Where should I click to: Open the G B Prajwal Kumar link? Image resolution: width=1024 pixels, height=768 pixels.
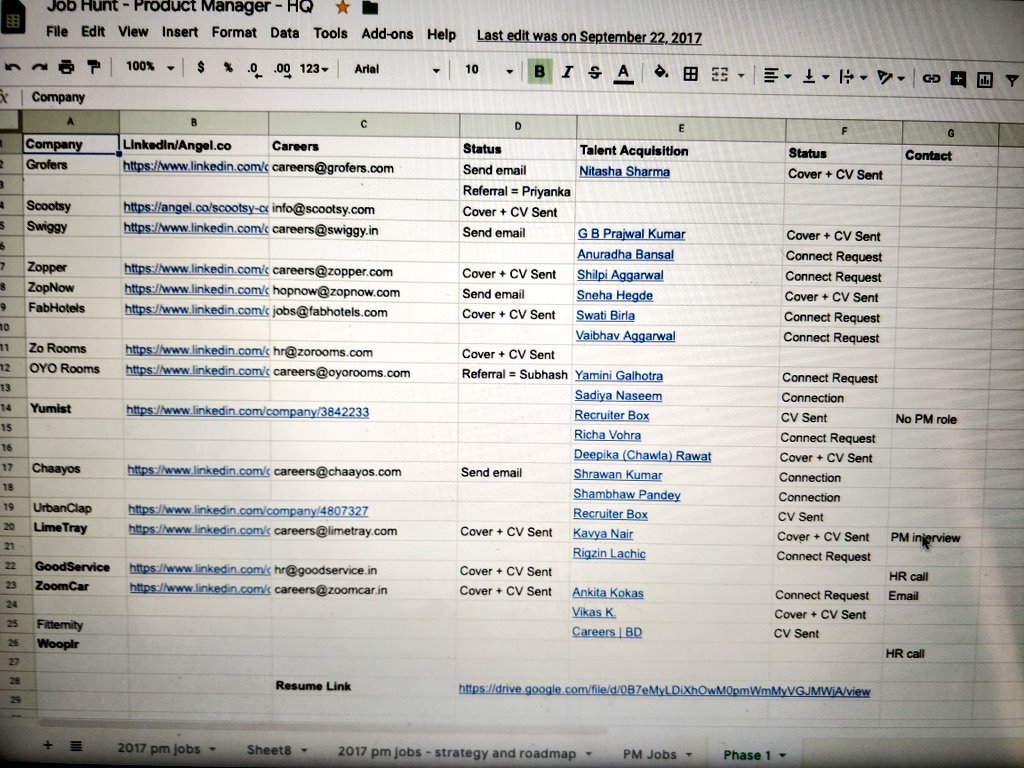632,234
